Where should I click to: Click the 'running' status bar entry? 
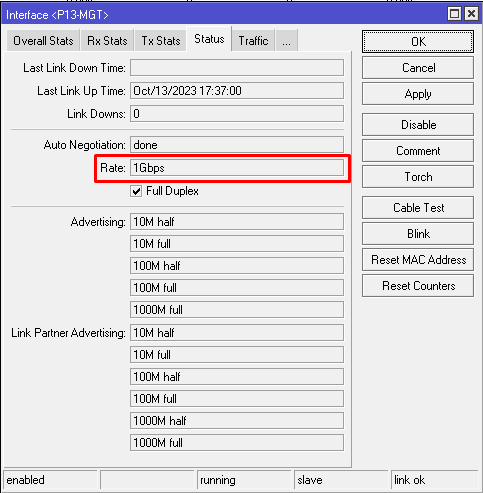[x=244, y=480]
